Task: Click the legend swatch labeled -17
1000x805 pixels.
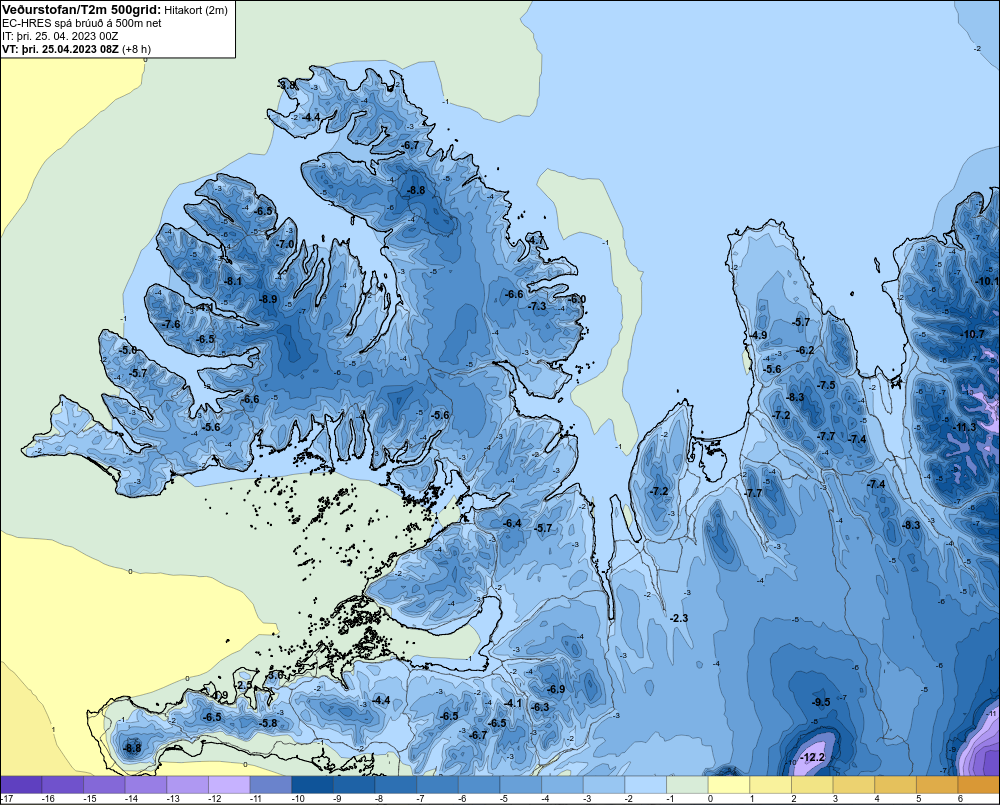Action: (x=21, y=785)
